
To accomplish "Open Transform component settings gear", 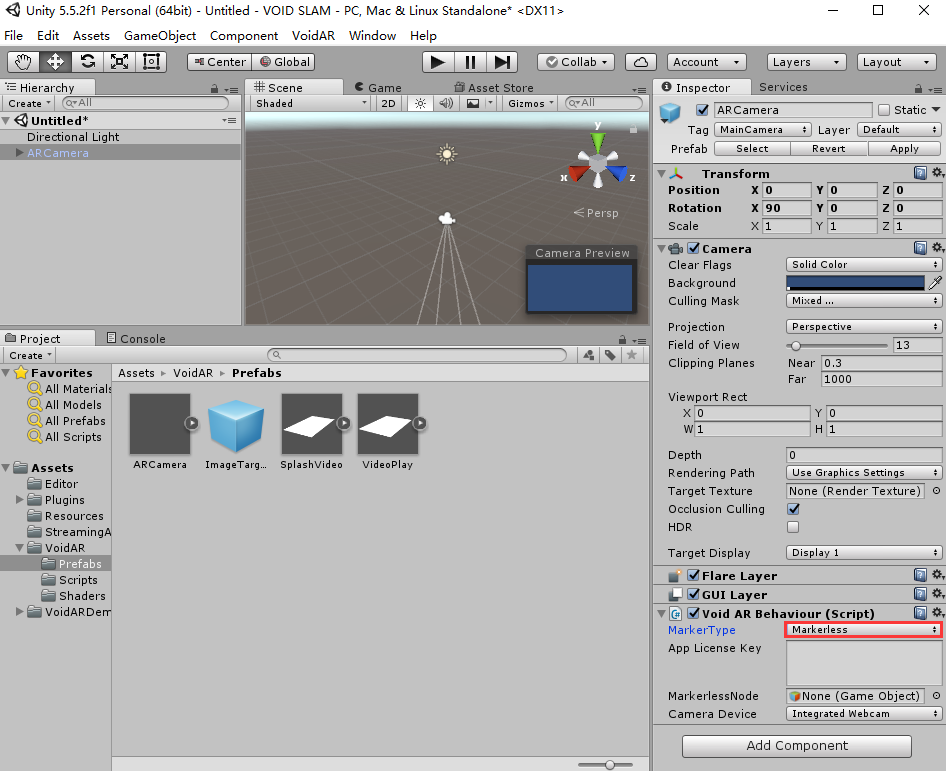I will tap(937, 173).
